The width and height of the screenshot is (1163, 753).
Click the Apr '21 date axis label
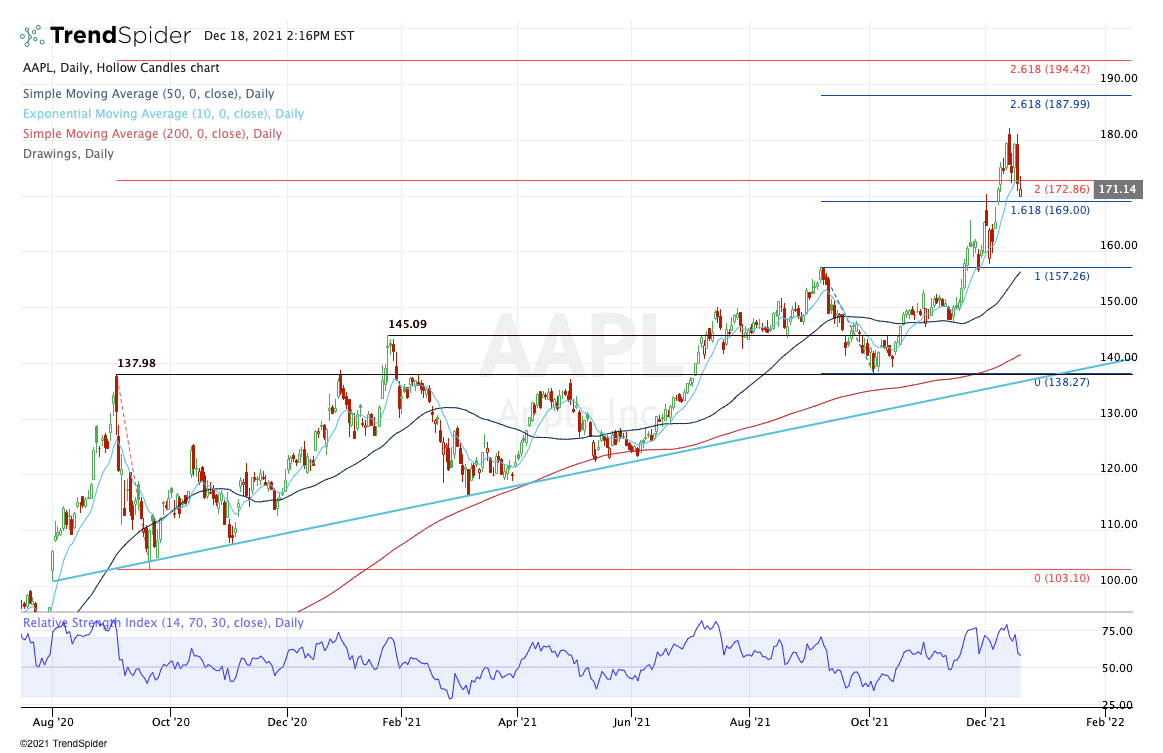pyautogui.click(x=517, y=723)
